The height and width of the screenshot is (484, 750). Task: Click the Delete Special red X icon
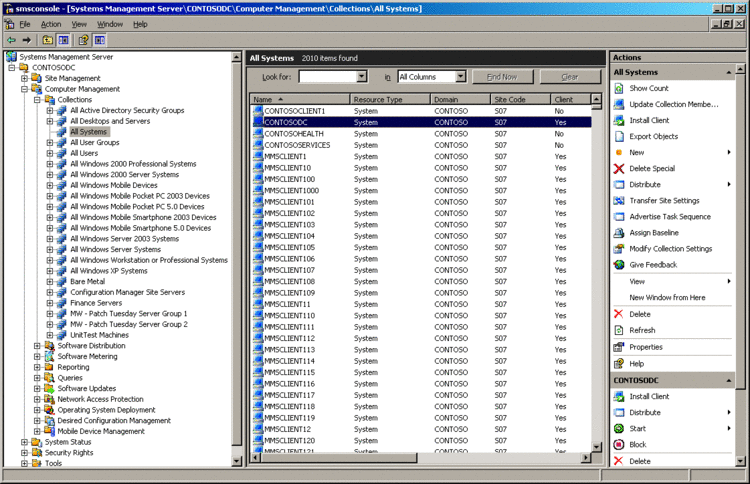620,168
